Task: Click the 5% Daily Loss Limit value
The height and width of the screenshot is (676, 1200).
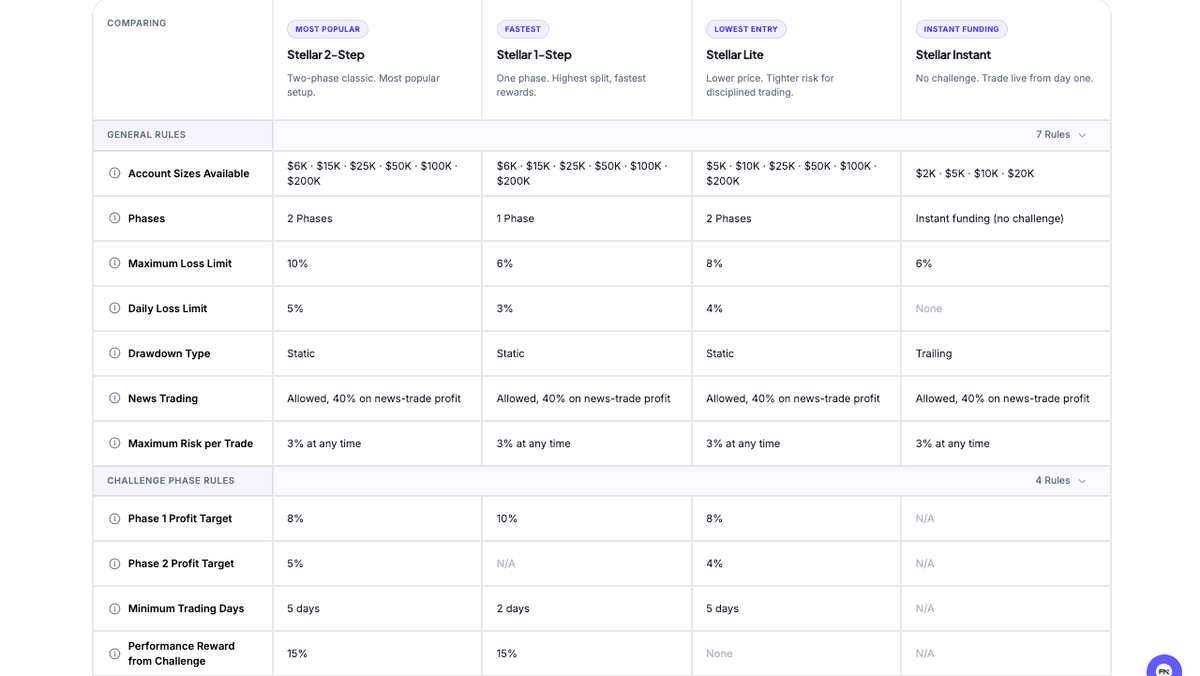Action: 295,308
